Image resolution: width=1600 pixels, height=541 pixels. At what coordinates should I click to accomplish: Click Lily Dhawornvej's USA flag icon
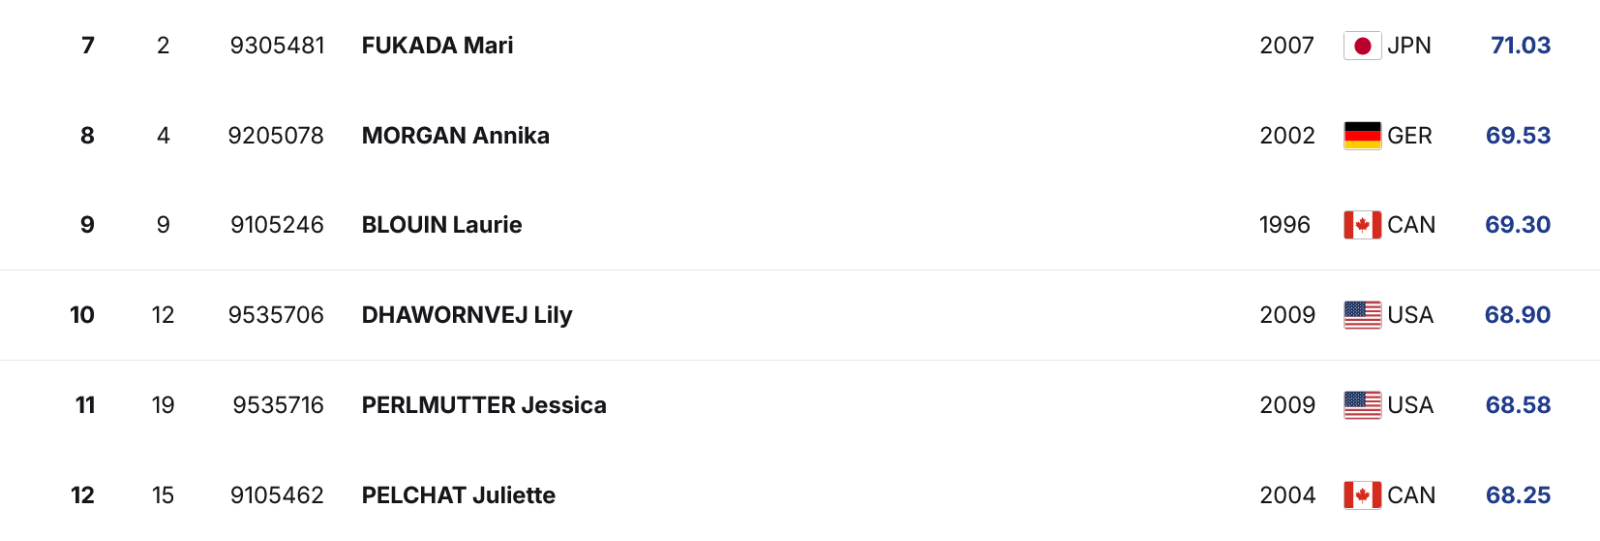(1362, 315)
